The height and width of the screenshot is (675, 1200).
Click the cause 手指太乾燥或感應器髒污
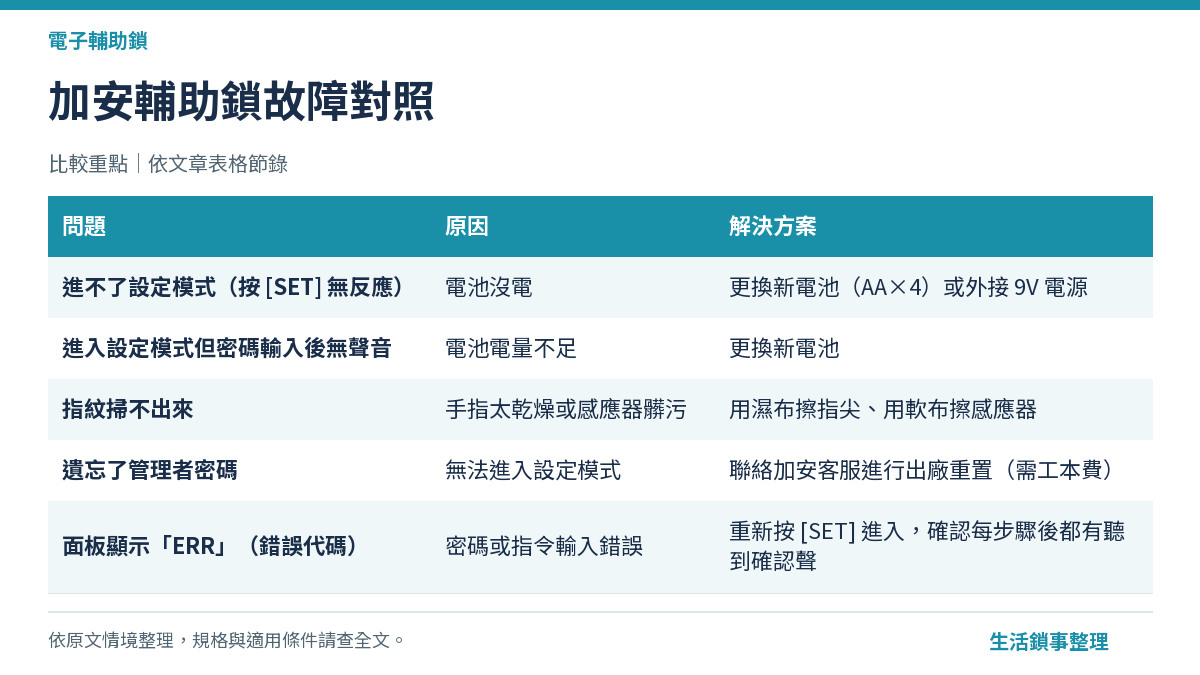(x=566, y=410)
